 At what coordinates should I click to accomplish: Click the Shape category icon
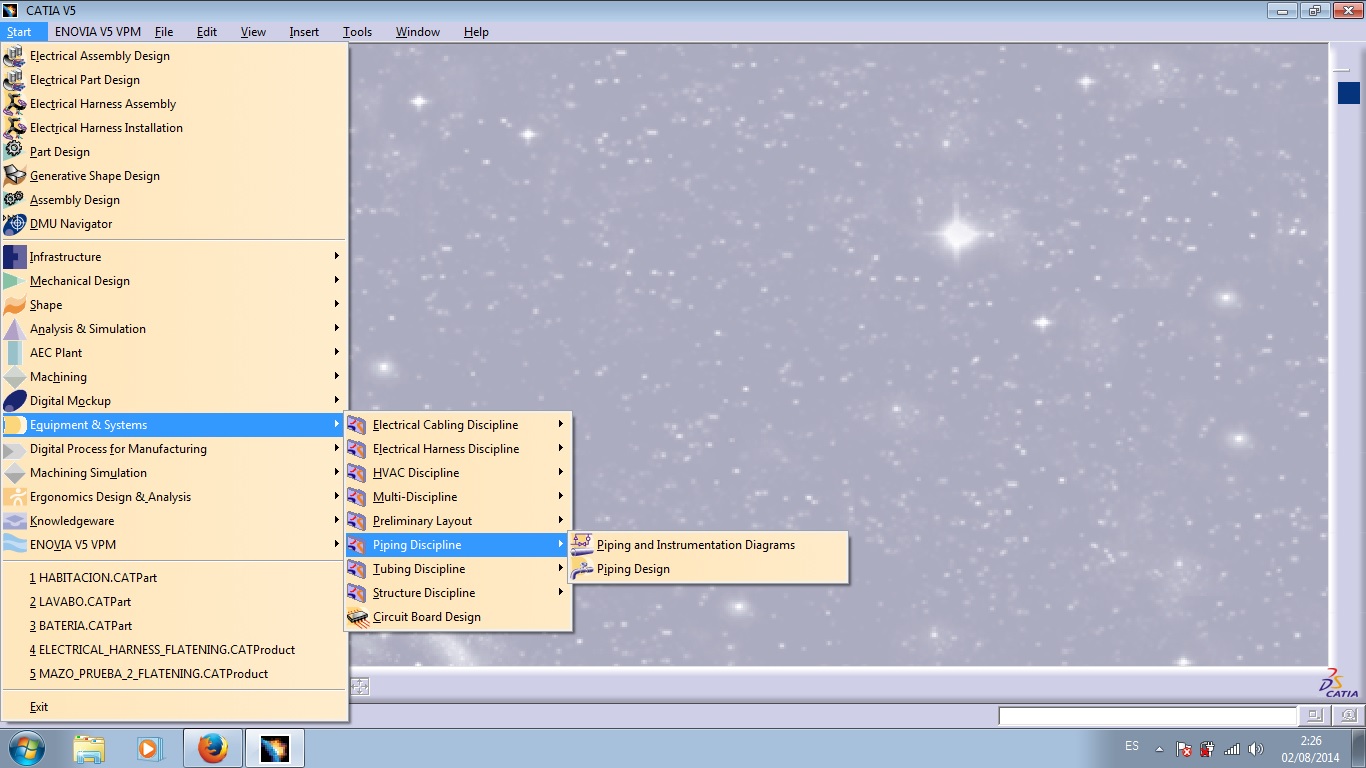[14, 305]
